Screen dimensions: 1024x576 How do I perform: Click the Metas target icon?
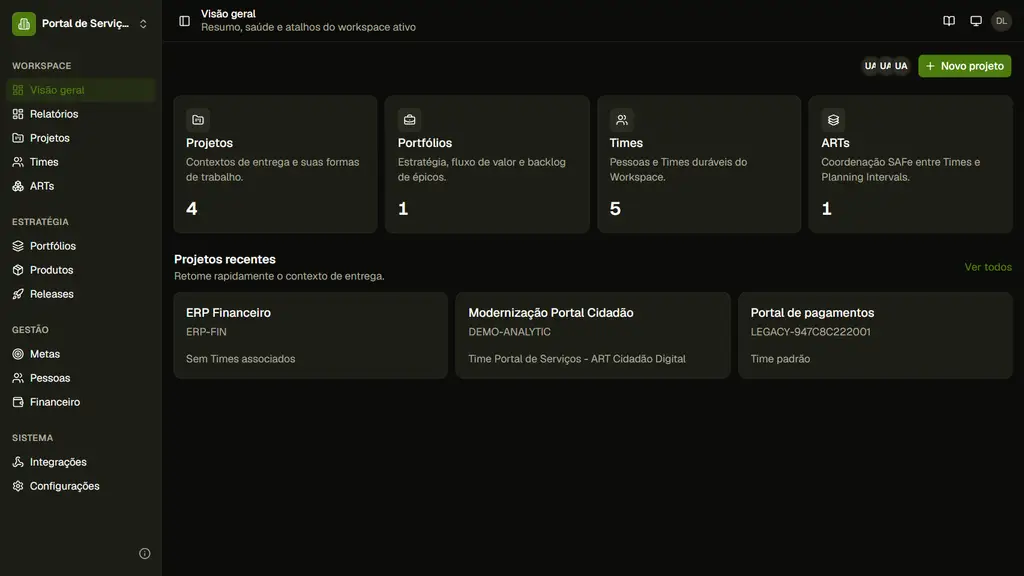click(18, 354)
